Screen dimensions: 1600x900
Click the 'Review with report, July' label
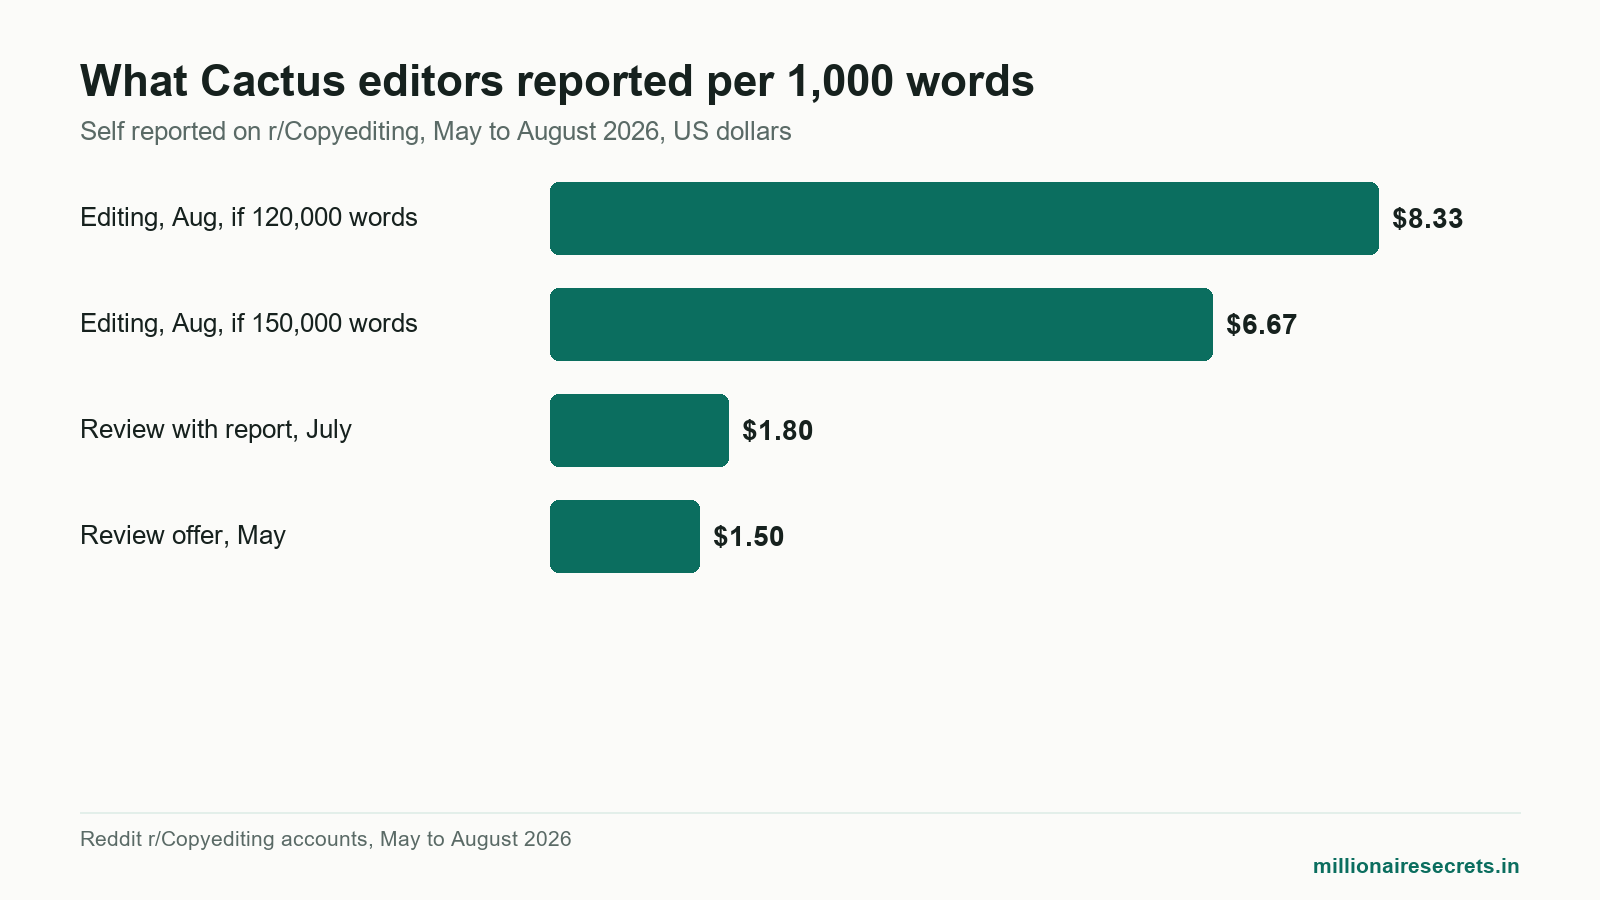[216, 430]
